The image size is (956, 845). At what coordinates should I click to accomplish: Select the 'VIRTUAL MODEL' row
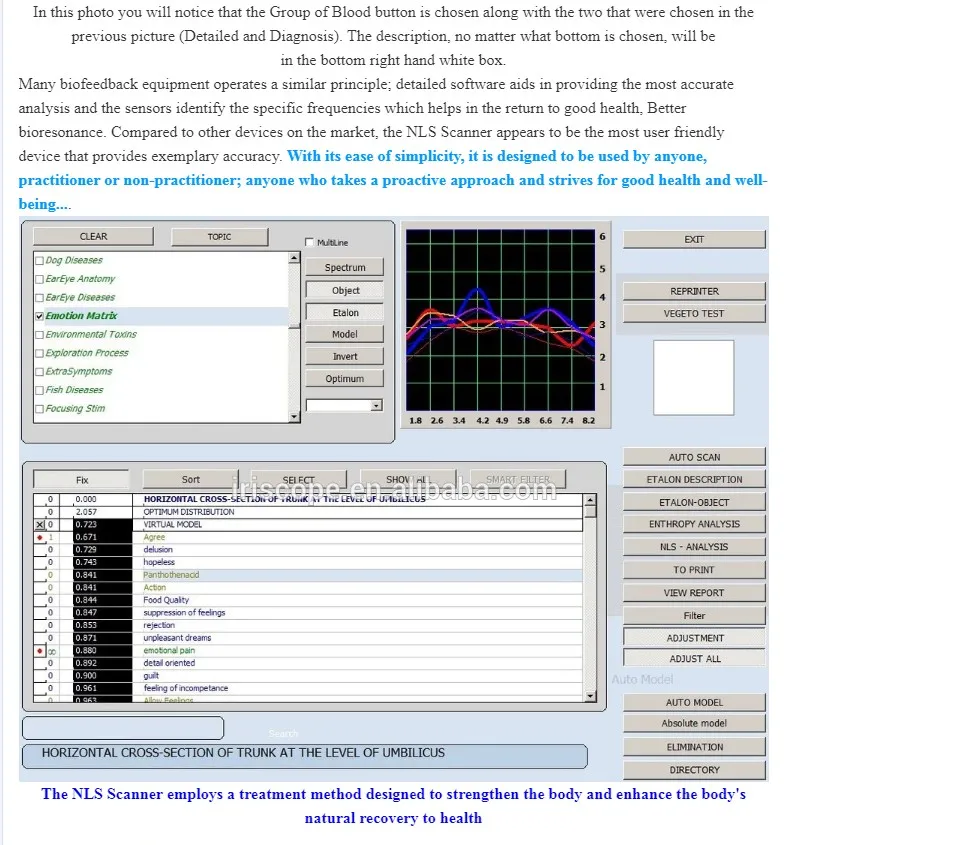(x=309, y=524)
